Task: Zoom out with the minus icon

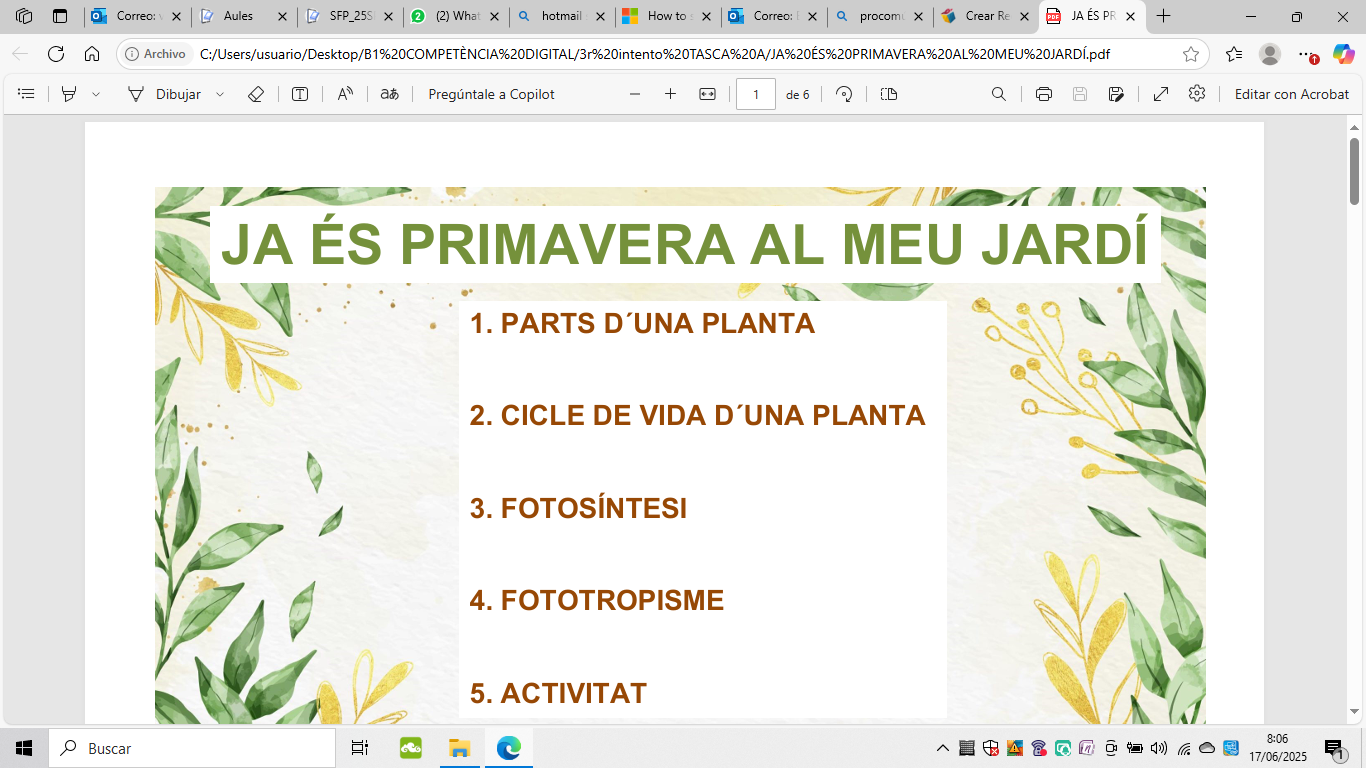Action: pyautogui.click(x=635, y=94)
